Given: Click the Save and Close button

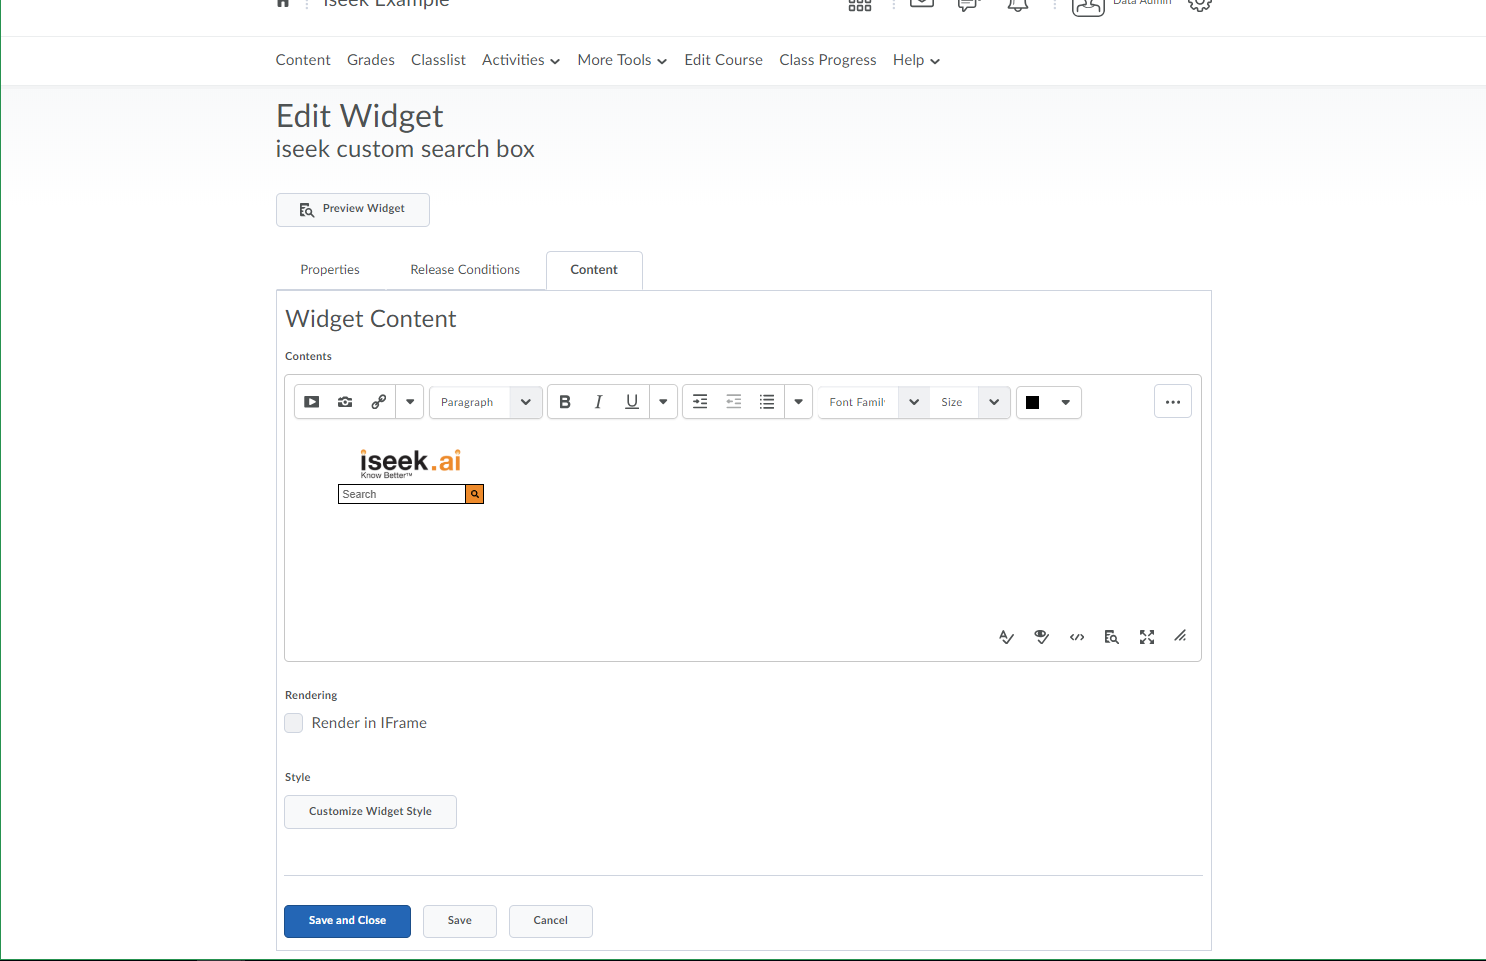Looking at the screenshot, I should pos(347,921).
